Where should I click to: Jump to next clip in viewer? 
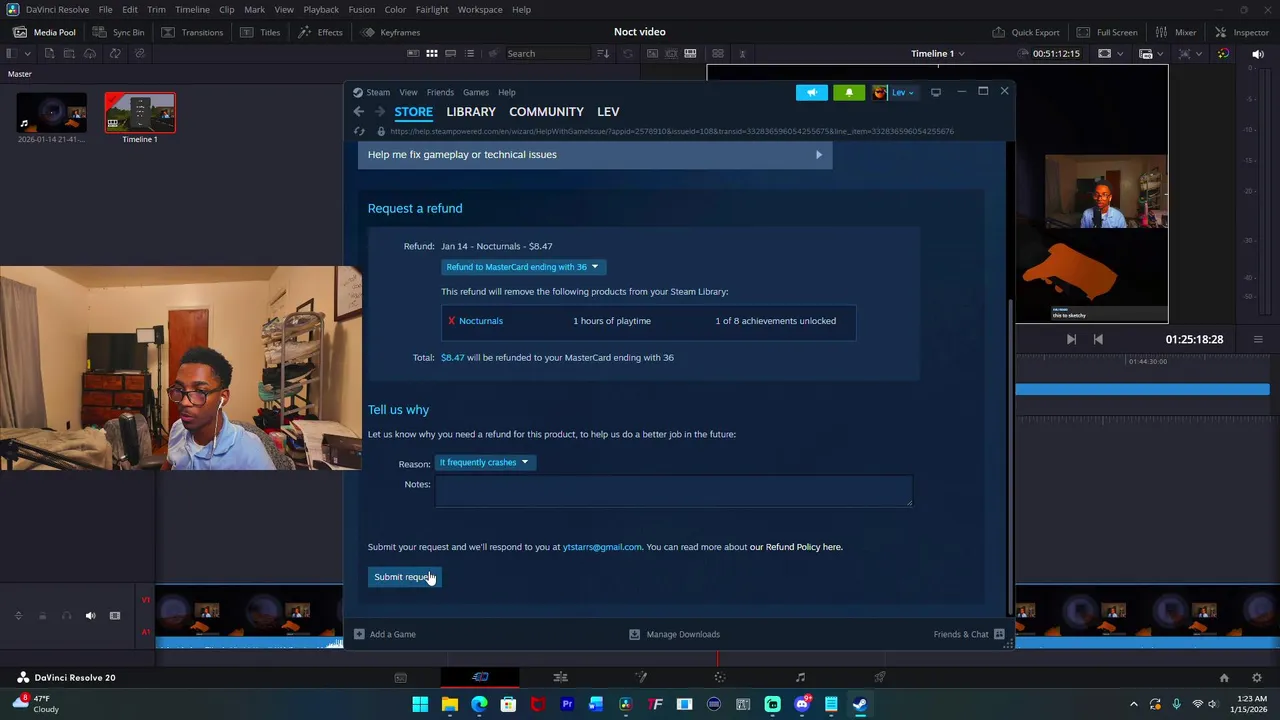point(1071,339)
